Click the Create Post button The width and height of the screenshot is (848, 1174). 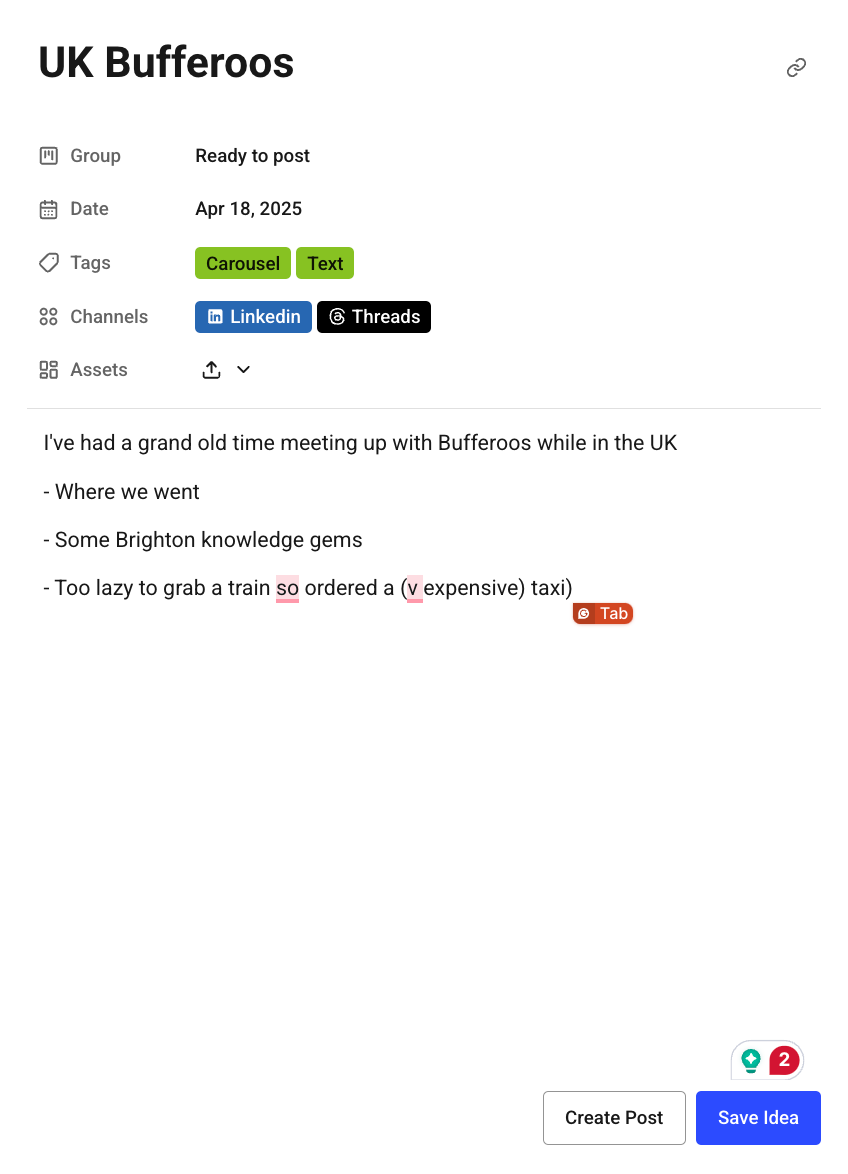[614, 1118]
